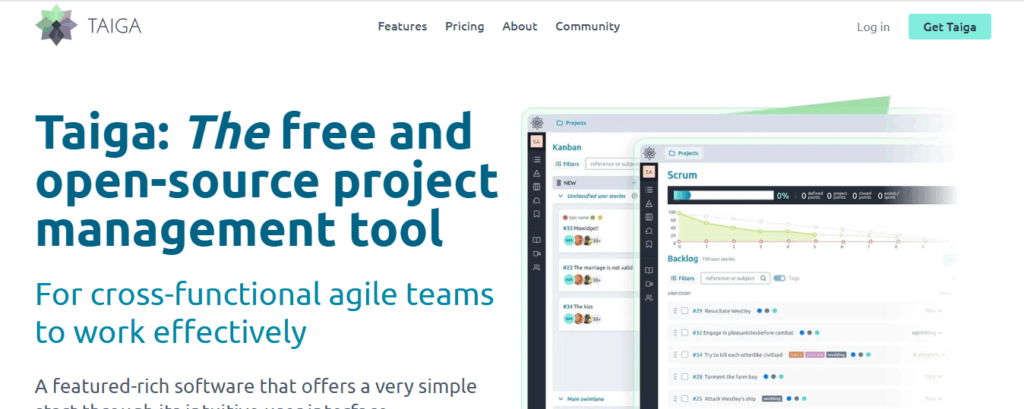Viewport: 1024px width, 409px height.
Task: Check the box for #29 Resuscitate Westley
Action: [684, 311]
